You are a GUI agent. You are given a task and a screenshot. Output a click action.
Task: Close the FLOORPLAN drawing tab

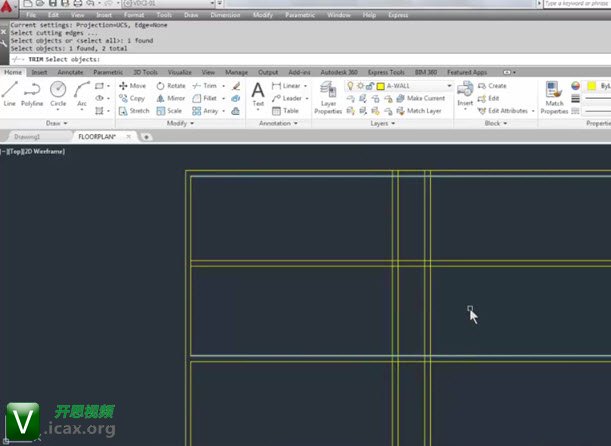(129, 137)
